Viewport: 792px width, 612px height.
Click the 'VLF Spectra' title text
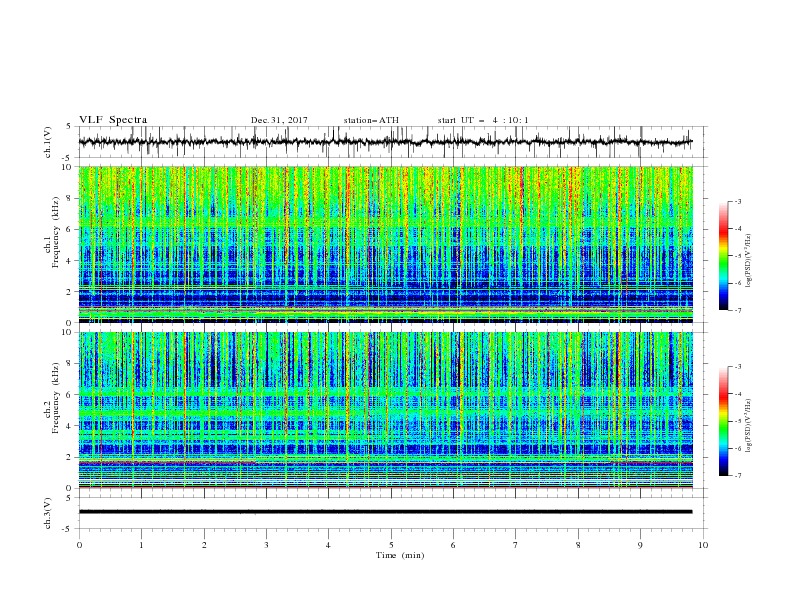113,120
